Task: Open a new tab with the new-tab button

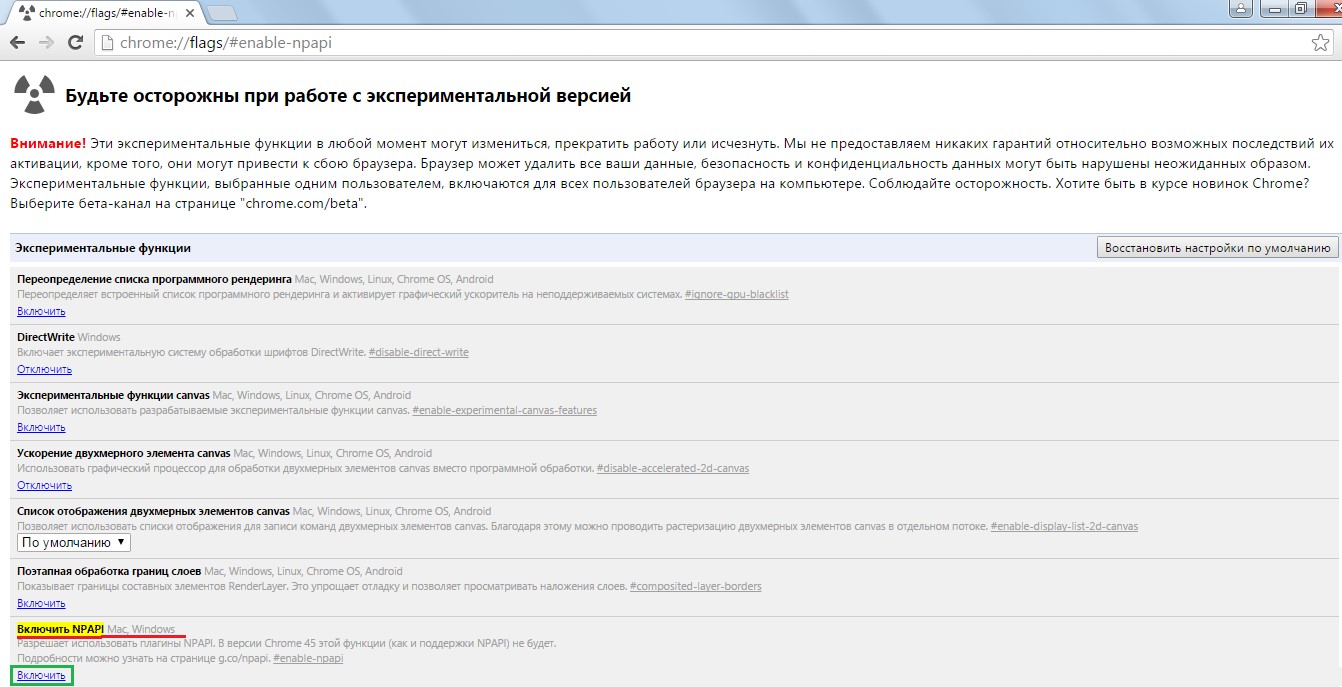Action: (221, 13)
